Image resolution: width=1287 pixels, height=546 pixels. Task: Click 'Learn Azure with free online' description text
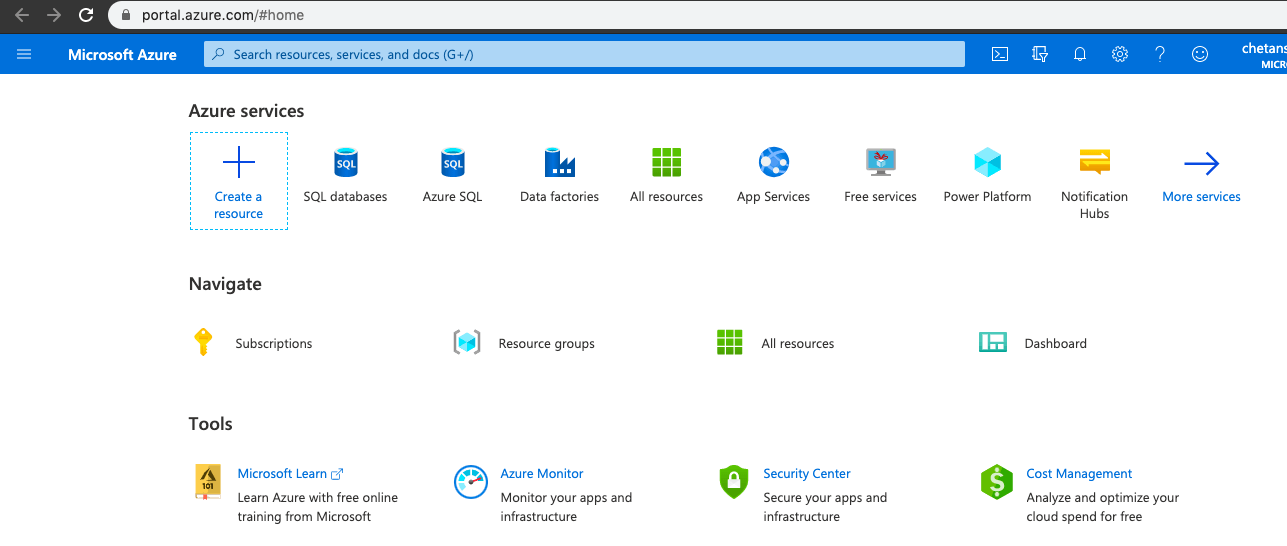click(x=318, y=497)
